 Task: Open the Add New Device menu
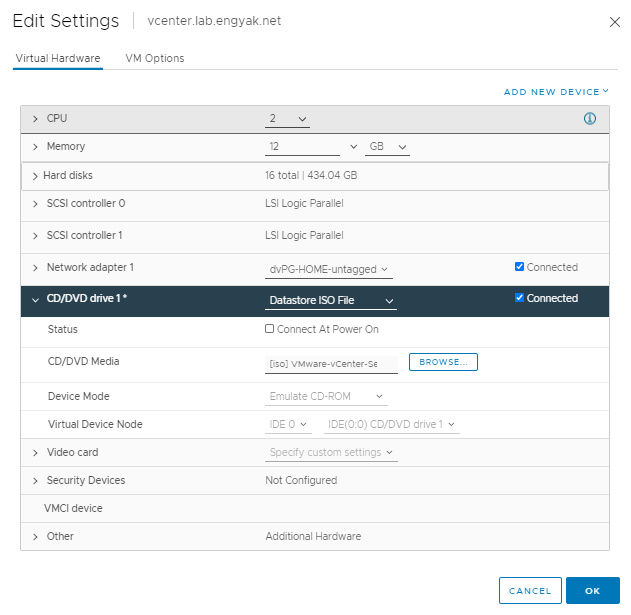556,92
